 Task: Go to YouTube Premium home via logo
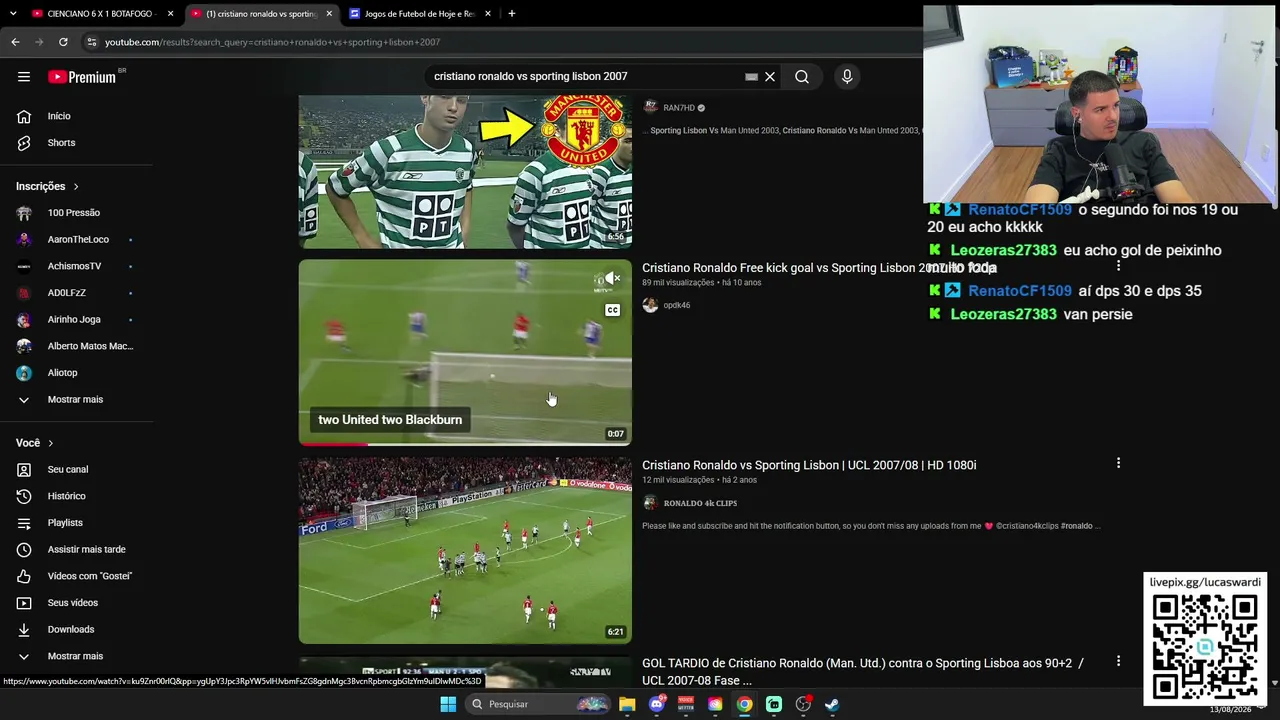(82, 77)
